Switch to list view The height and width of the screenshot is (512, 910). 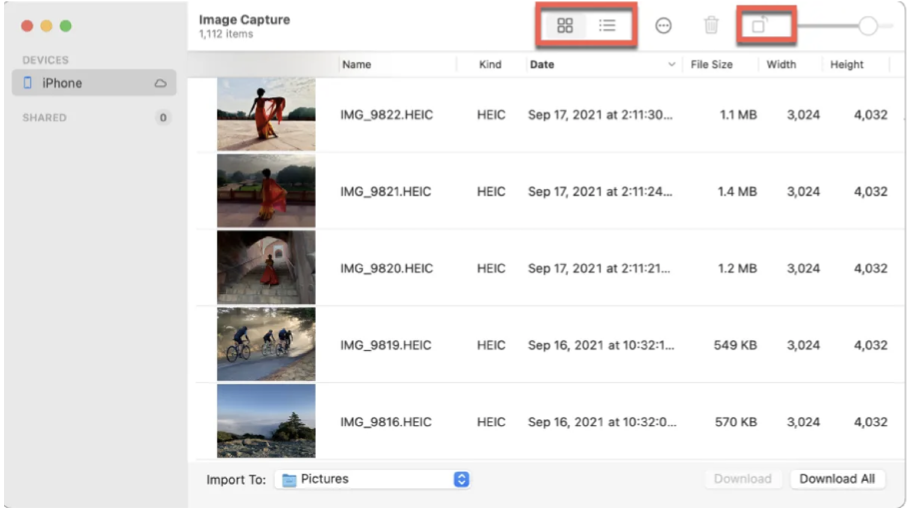(607, 26)
